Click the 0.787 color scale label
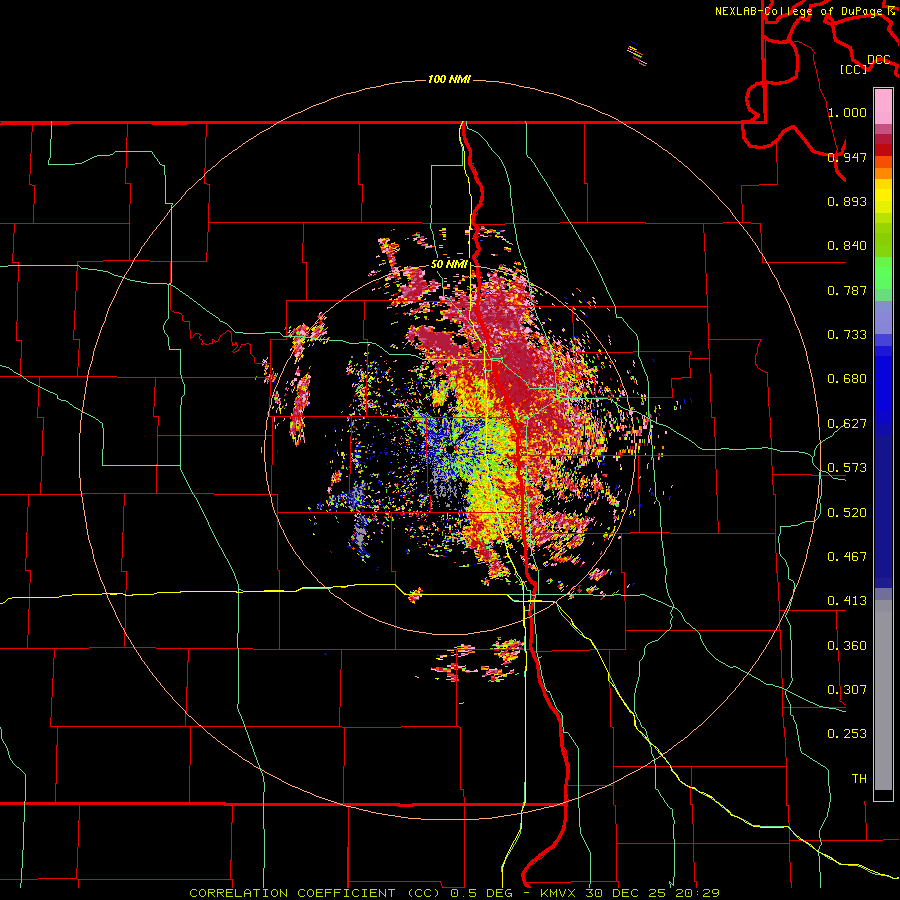This screenshot has width=900, height=900. 847,290
